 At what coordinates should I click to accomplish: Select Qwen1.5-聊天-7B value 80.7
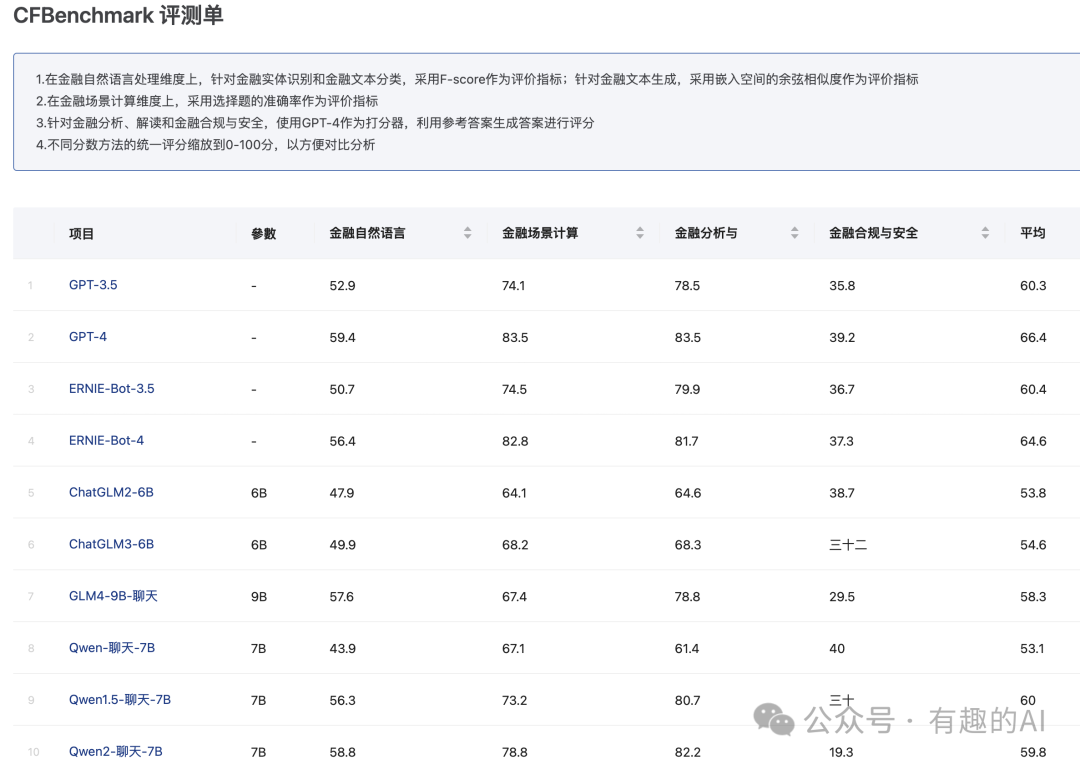[687, 700]
